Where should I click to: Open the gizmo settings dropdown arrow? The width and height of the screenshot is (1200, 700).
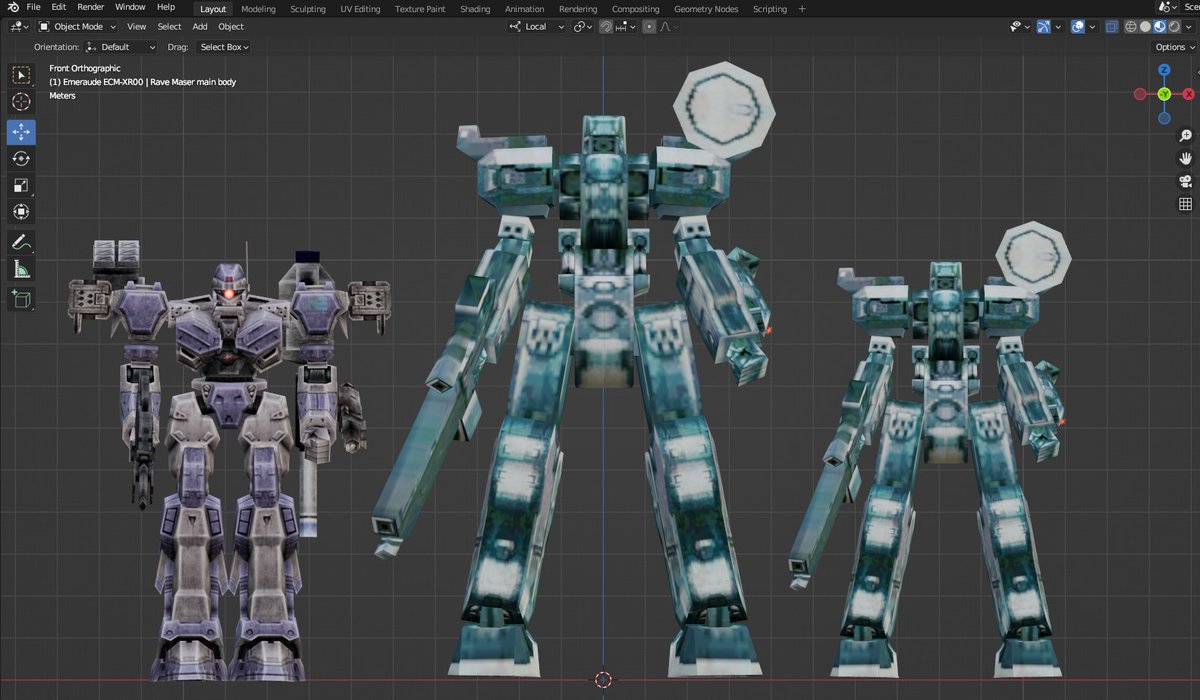tap(1058, 27)
